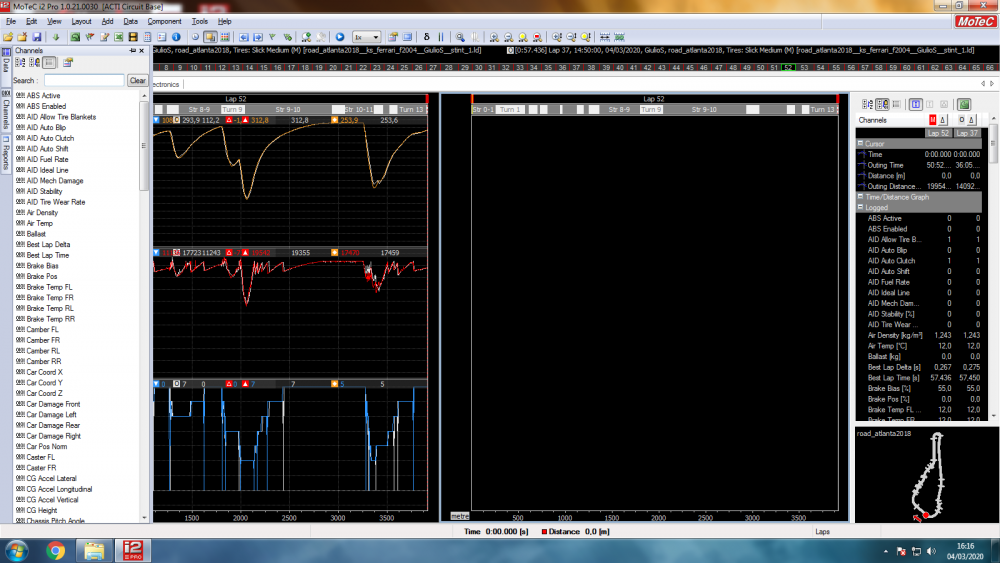The width and height of the screenshot is (1000, 563).
Task: Click the Best Lap Time [s] row
Action: click(918, 377)
